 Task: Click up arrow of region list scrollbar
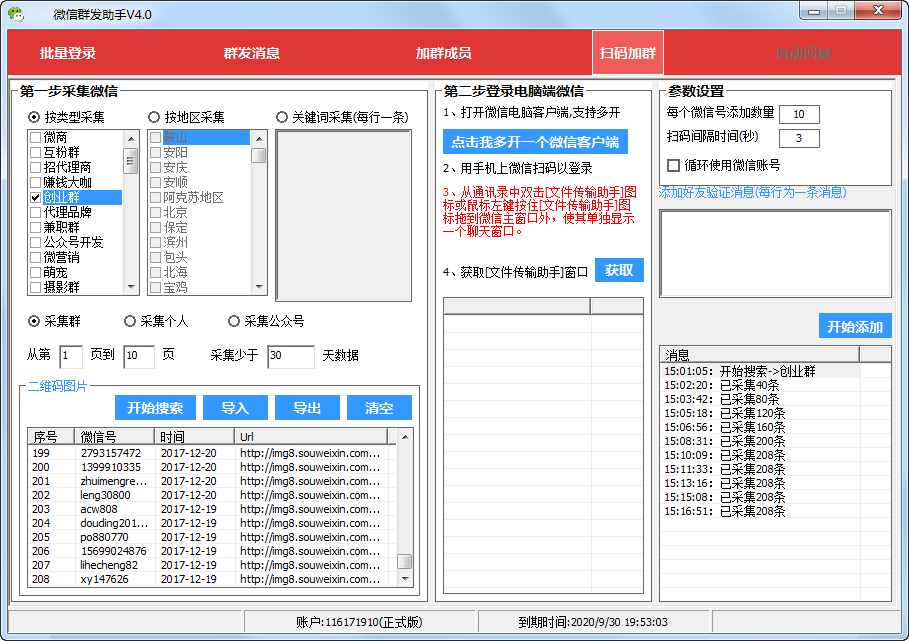[259, 139]
